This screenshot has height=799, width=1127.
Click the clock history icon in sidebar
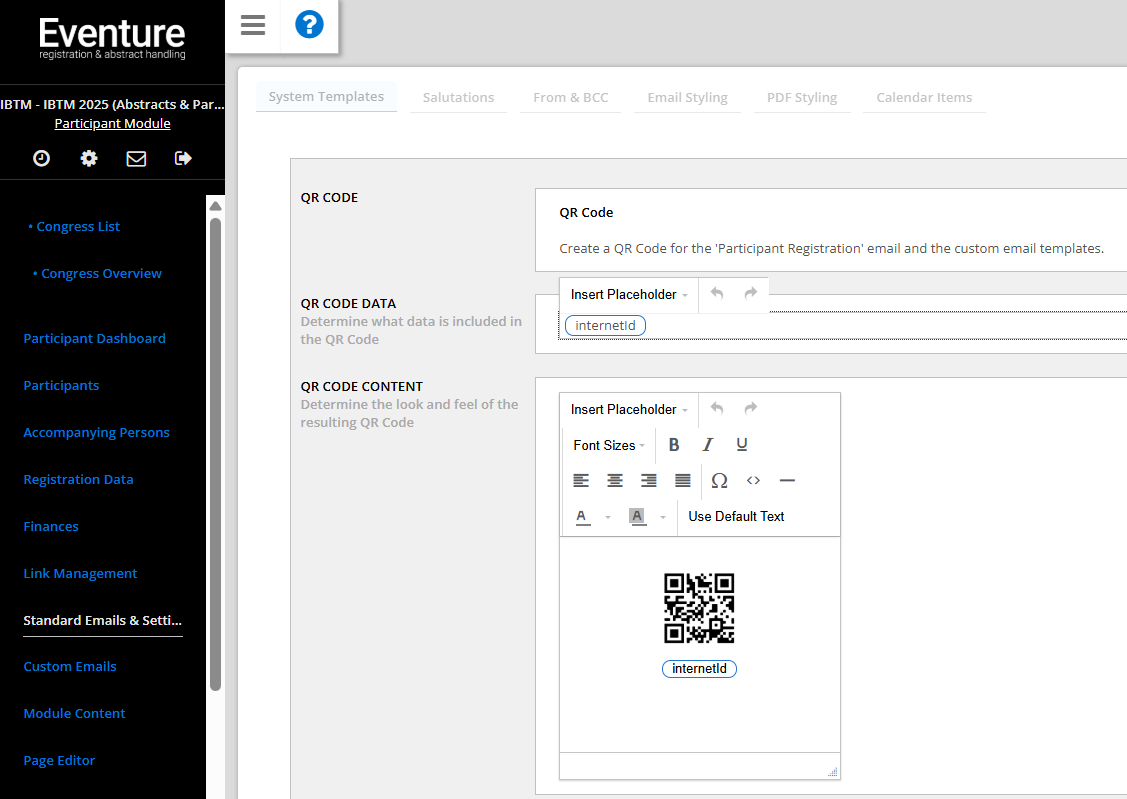41,158
